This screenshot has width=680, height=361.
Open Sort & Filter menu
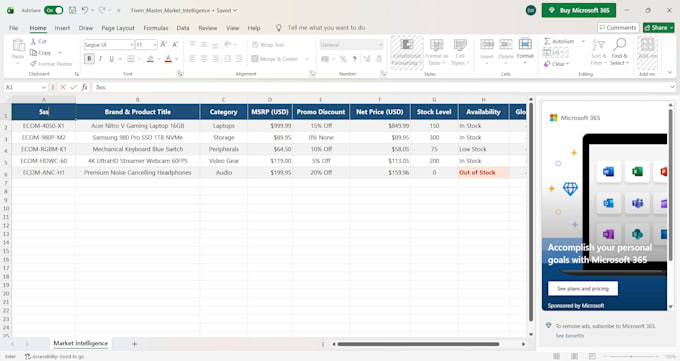(x=598, y=52)
